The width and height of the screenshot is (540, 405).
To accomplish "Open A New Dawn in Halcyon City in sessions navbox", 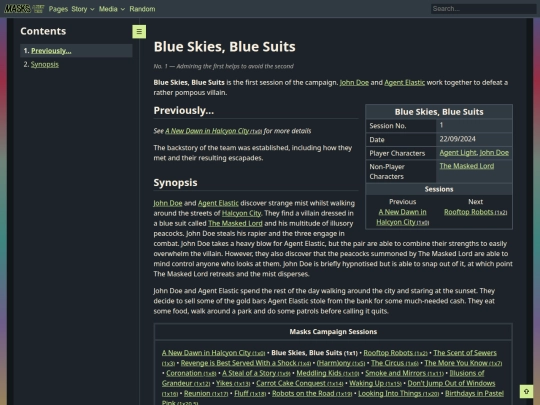I will click(x=213, y=353).
